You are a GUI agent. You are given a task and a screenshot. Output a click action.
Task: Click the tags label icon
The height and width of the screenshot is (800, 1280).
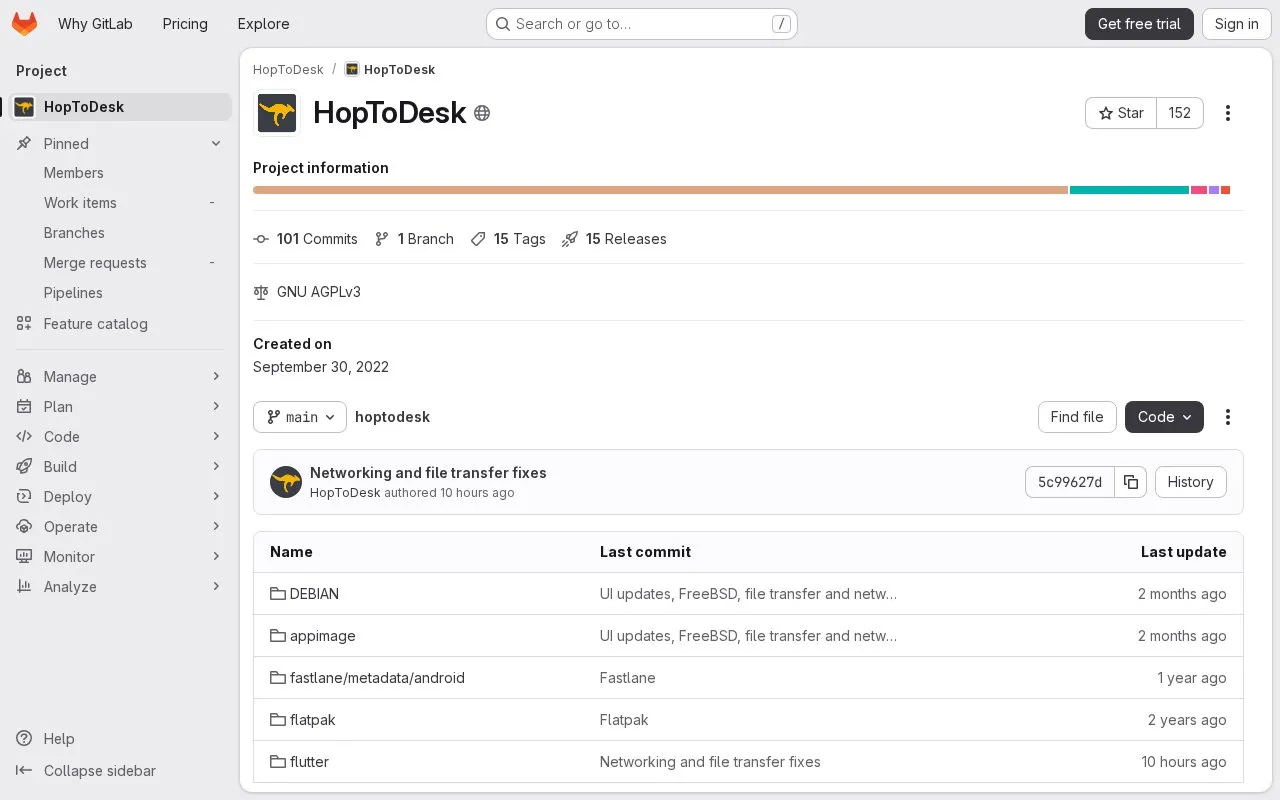pos(478,239)
